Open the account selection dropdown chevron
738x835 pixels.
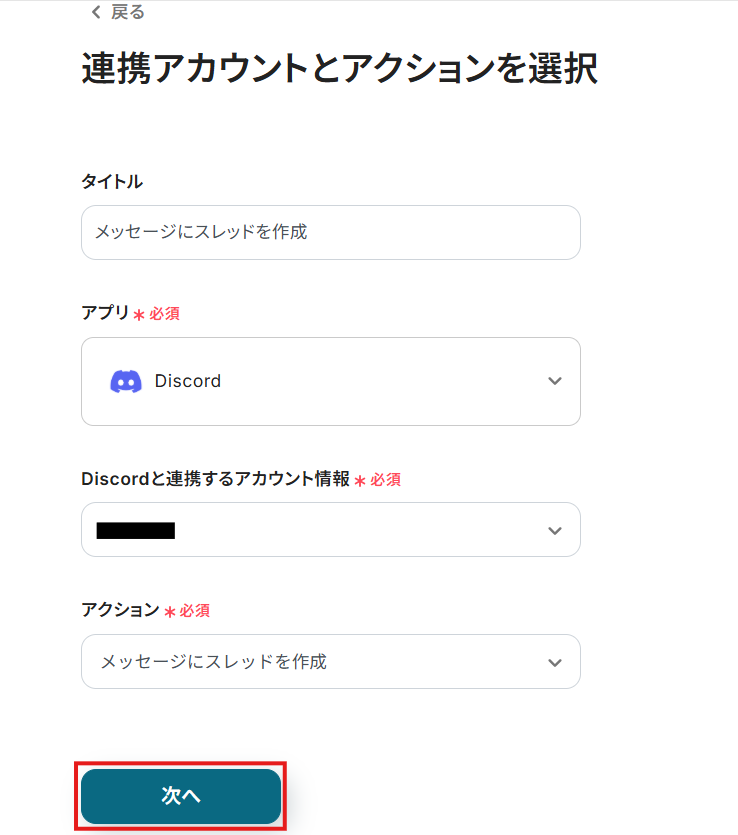tap(555, 530)
